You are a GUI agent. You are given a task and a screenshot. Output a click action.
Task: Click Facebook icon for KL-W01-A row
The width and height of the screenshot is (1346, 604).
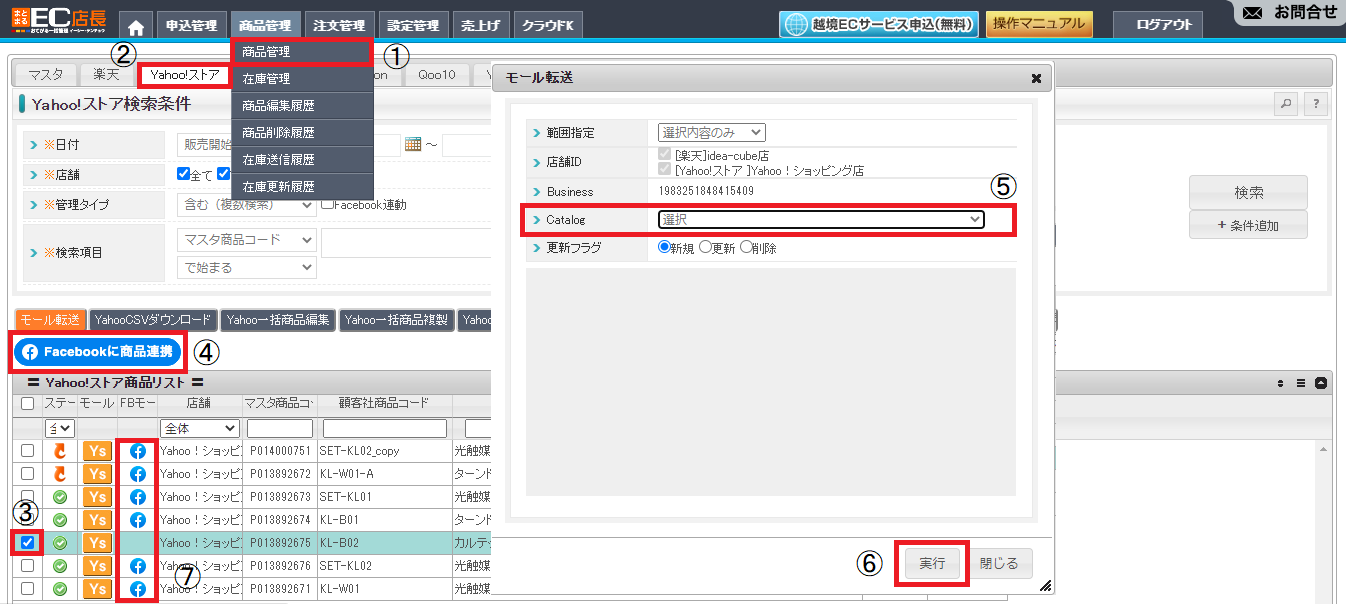tap(138, 474)
